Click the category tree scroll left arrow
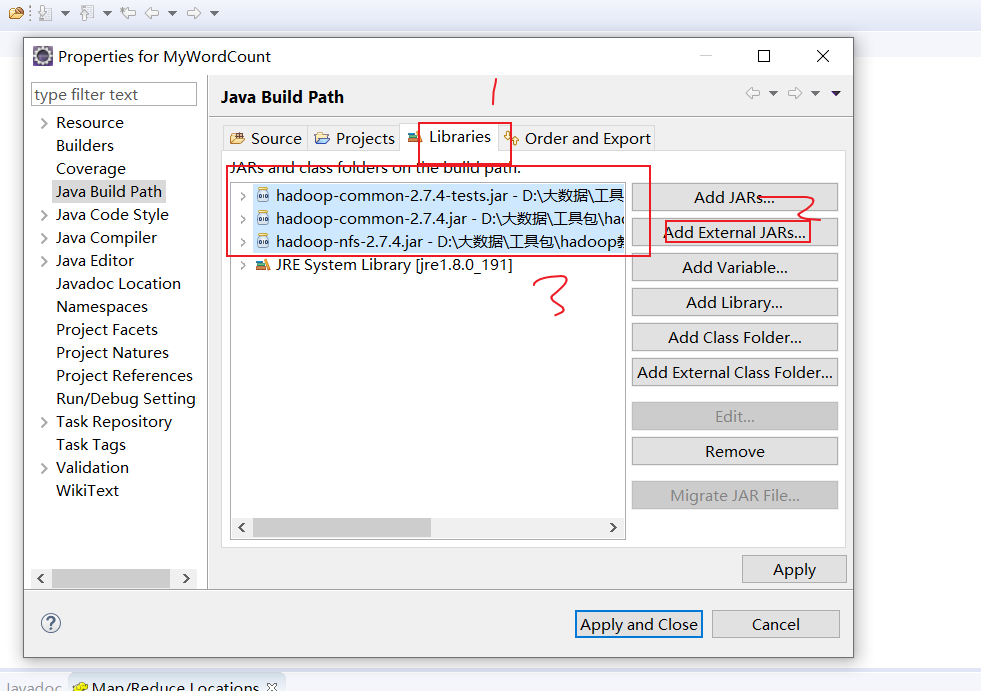 41,578
